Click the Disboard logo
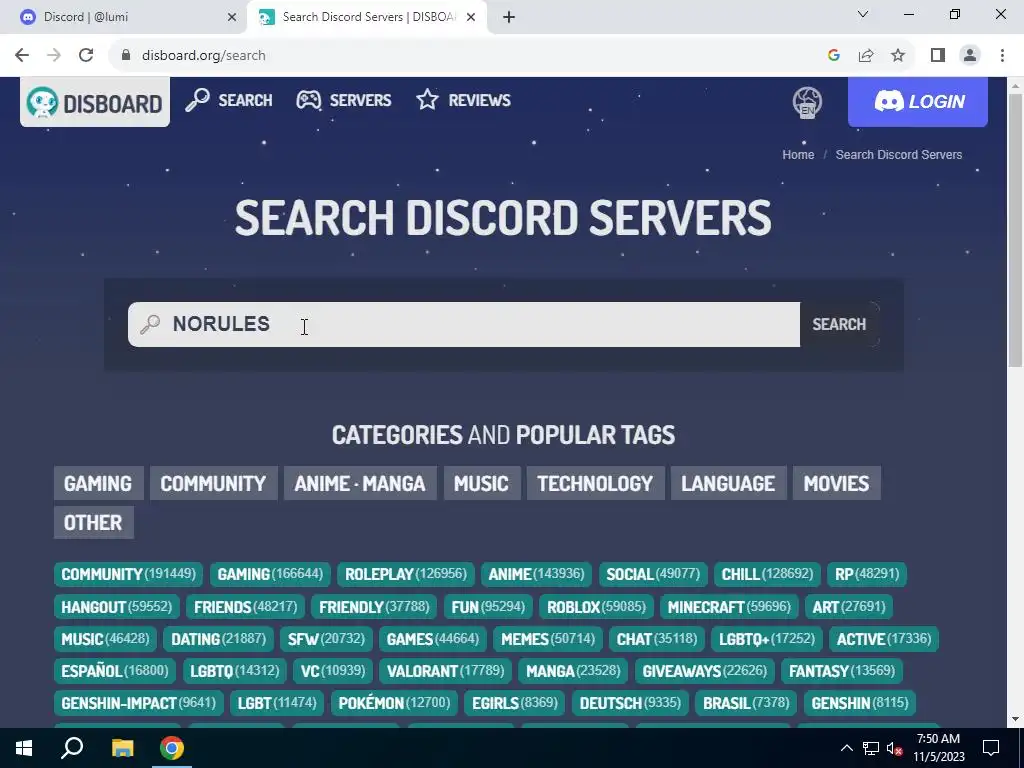 (95, 102)
